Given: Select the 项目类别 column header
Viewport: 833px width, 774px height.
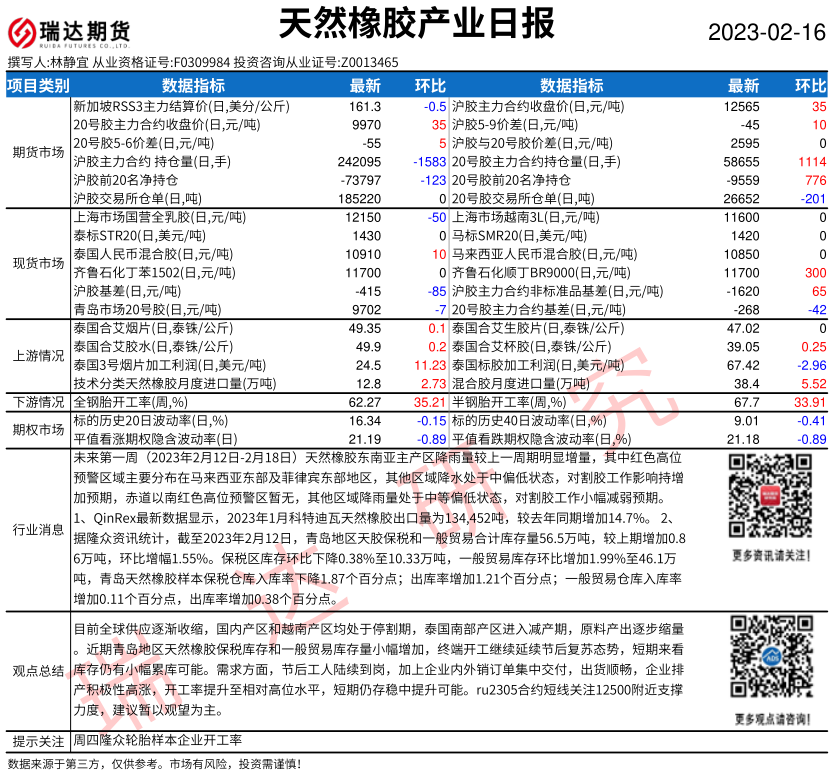Looking at the screenshot, I should 38,86.
